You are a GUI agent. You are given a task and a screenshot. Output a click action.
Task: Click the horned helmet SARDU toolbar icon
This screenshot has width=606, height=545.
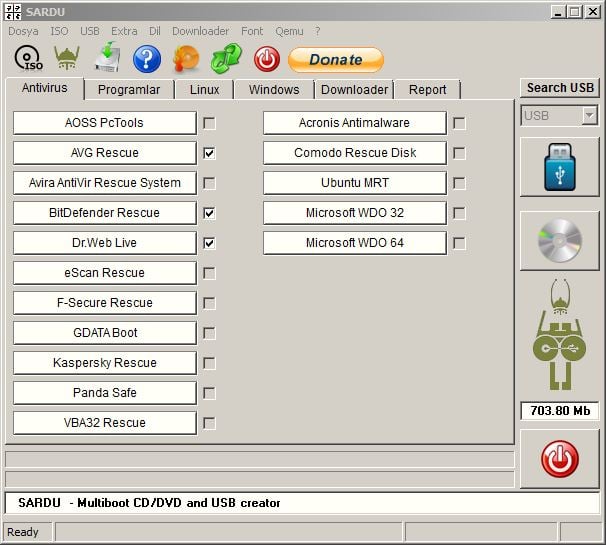coord(67,58)
